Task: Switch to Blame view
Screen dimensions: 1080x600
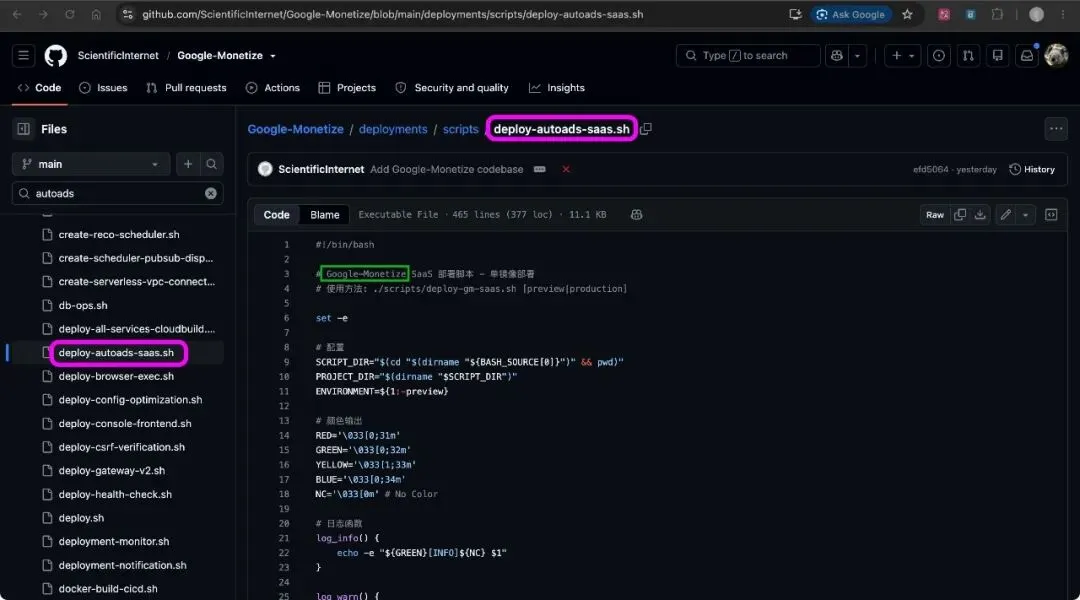Action: [x=324, y=215]
